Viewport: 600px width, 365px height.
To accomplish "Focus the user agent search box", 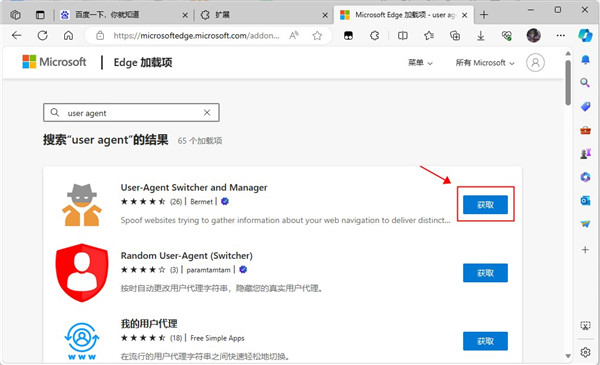I will (131, 112).
